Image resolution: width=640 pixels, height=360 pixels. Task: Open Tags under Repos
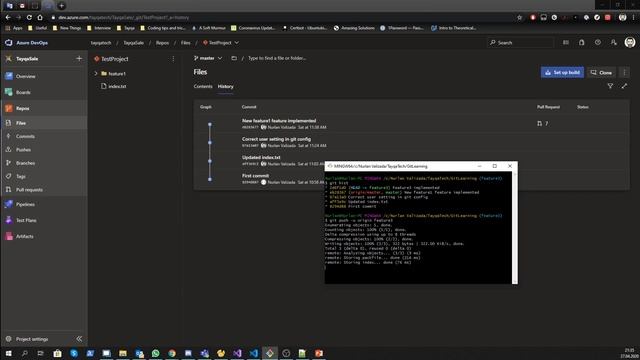[20, 176]
